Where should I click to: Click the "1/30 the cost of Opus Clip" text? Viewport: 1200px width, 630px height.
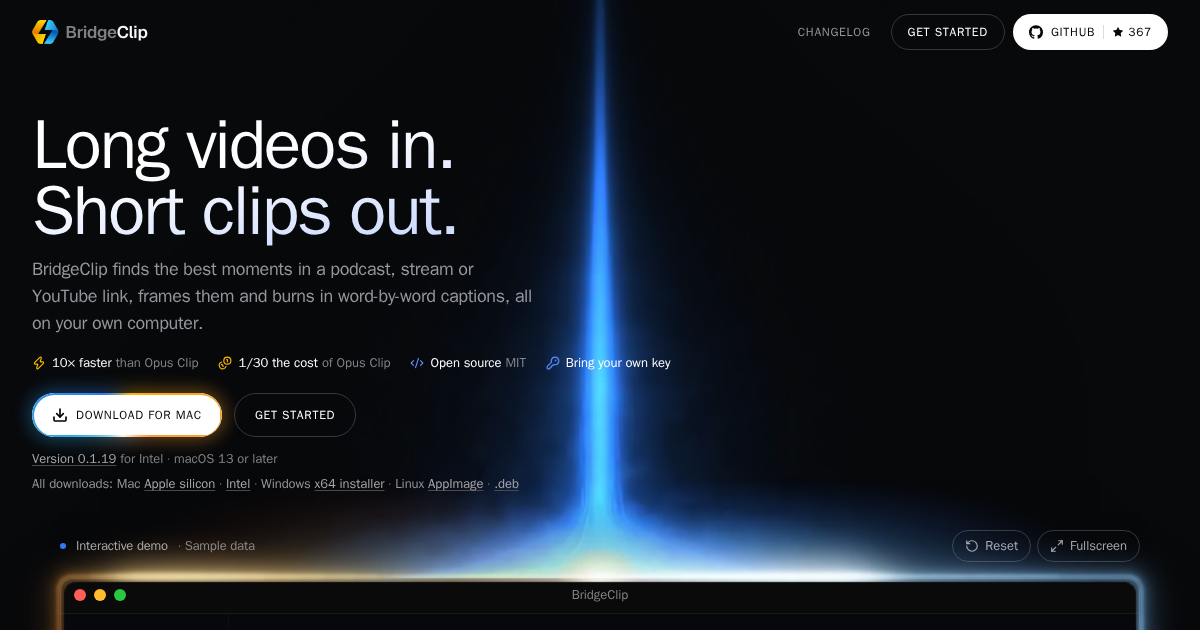(315, 363)
